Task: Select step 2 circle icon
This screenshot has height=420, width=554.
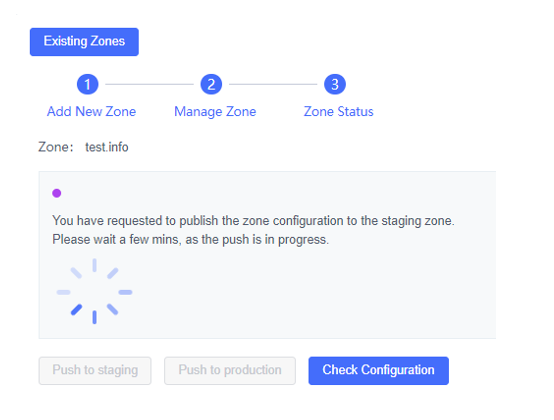Action: pos(211,84)
